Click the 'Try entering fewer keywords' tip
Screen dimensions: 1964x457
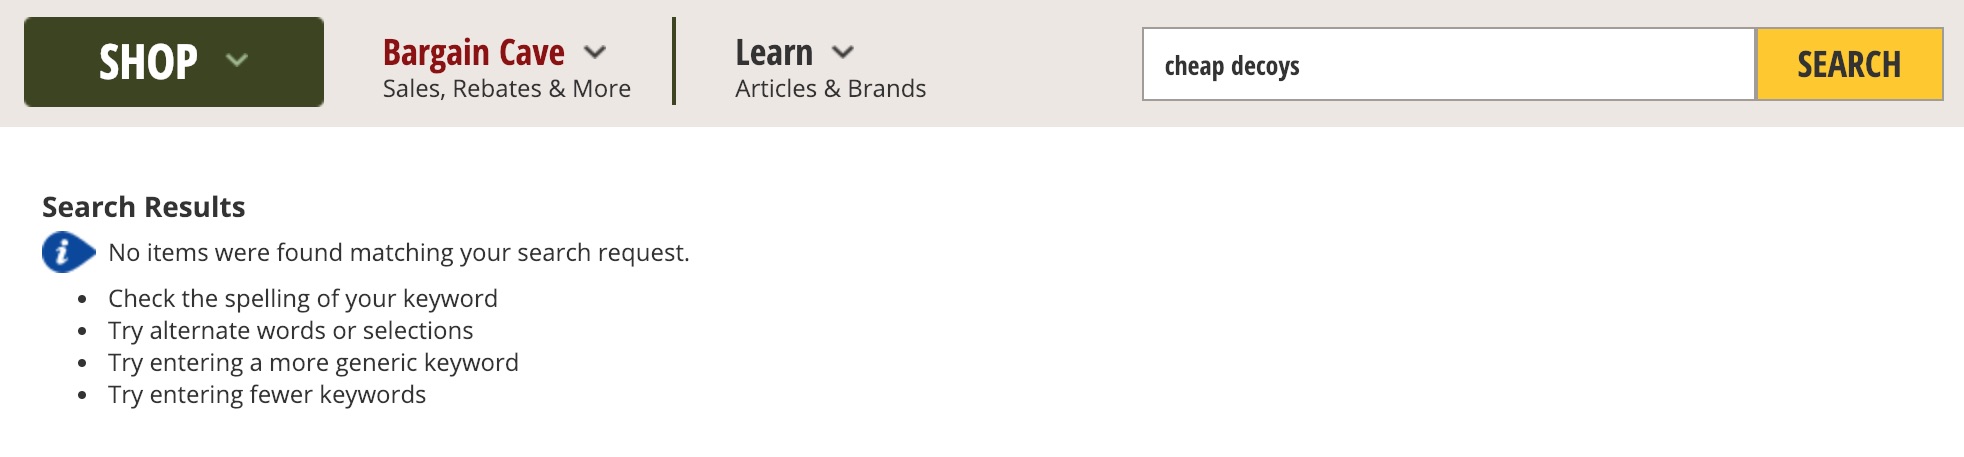(266, 394)
